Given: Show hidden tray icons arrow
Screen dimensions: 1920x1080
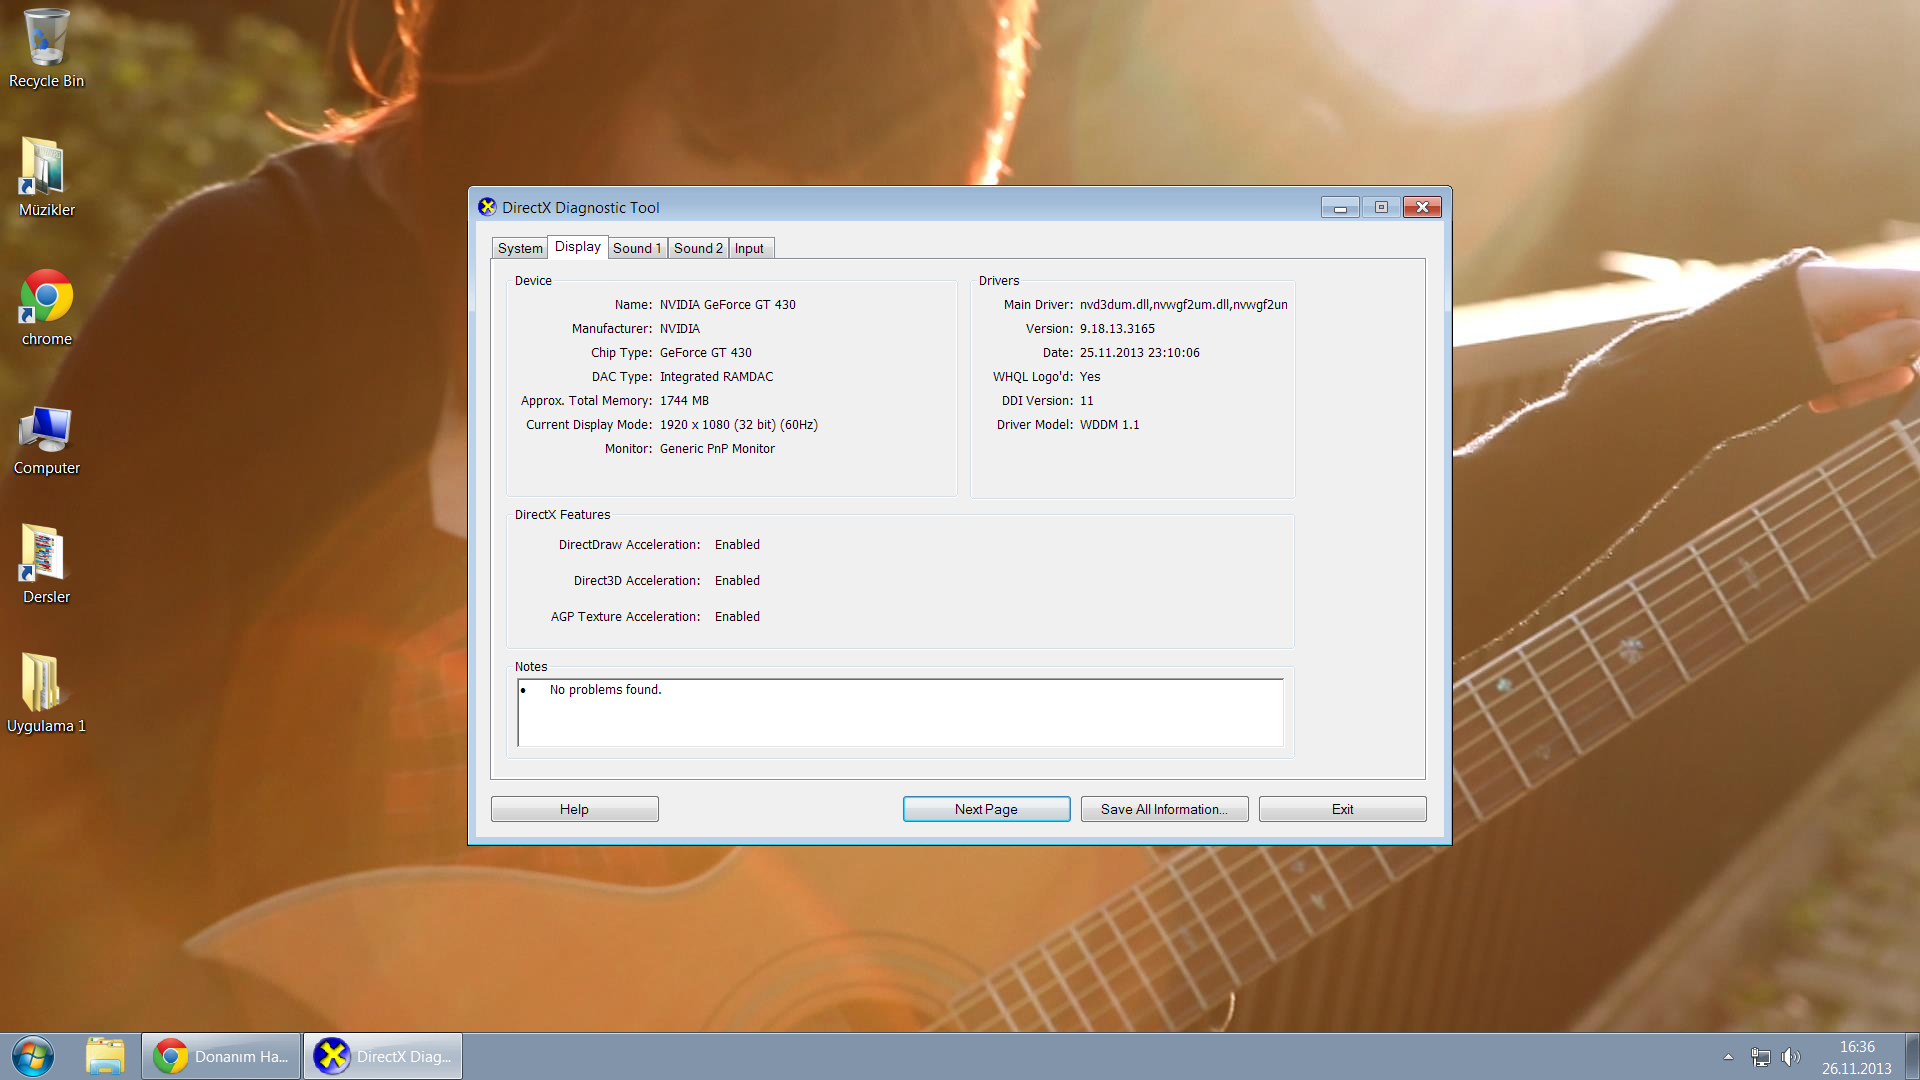Looking at the screenshot, I should point(1728,1057).
